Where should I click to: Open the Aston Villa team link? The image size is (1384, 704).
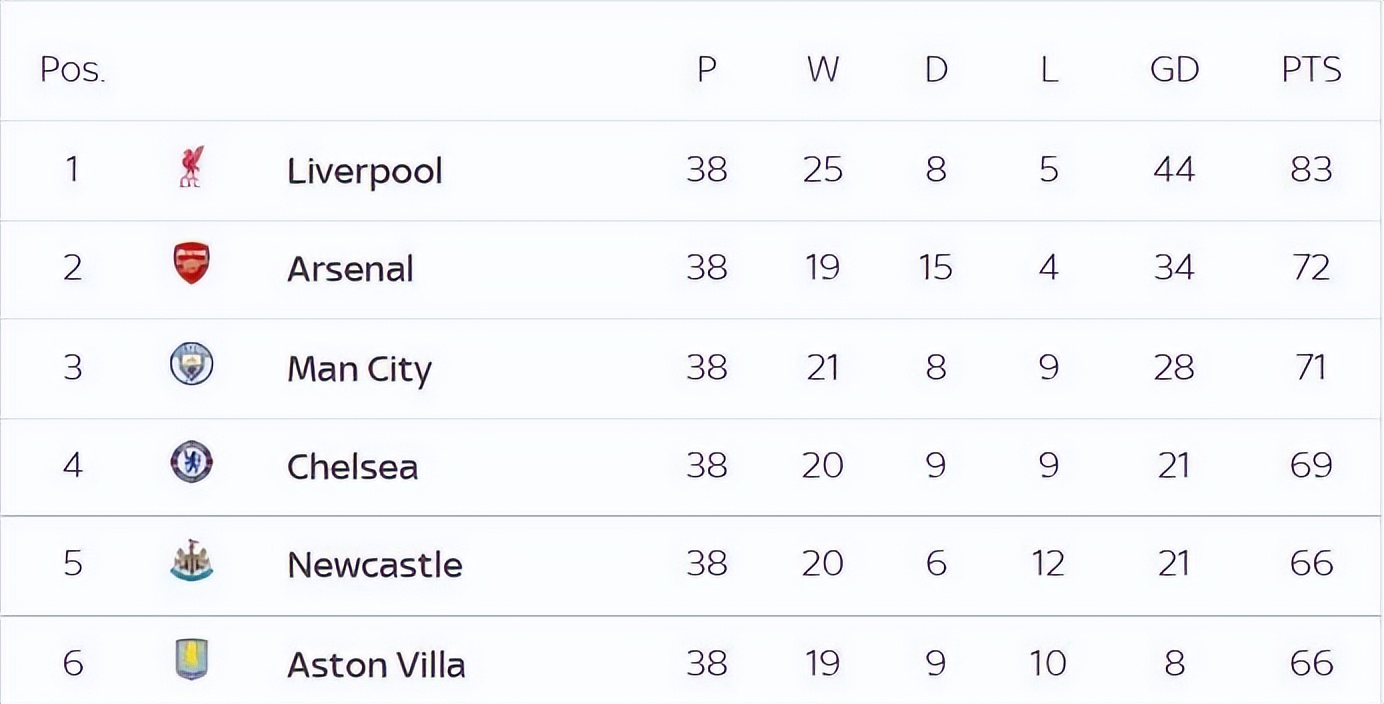tap(376, 664)
